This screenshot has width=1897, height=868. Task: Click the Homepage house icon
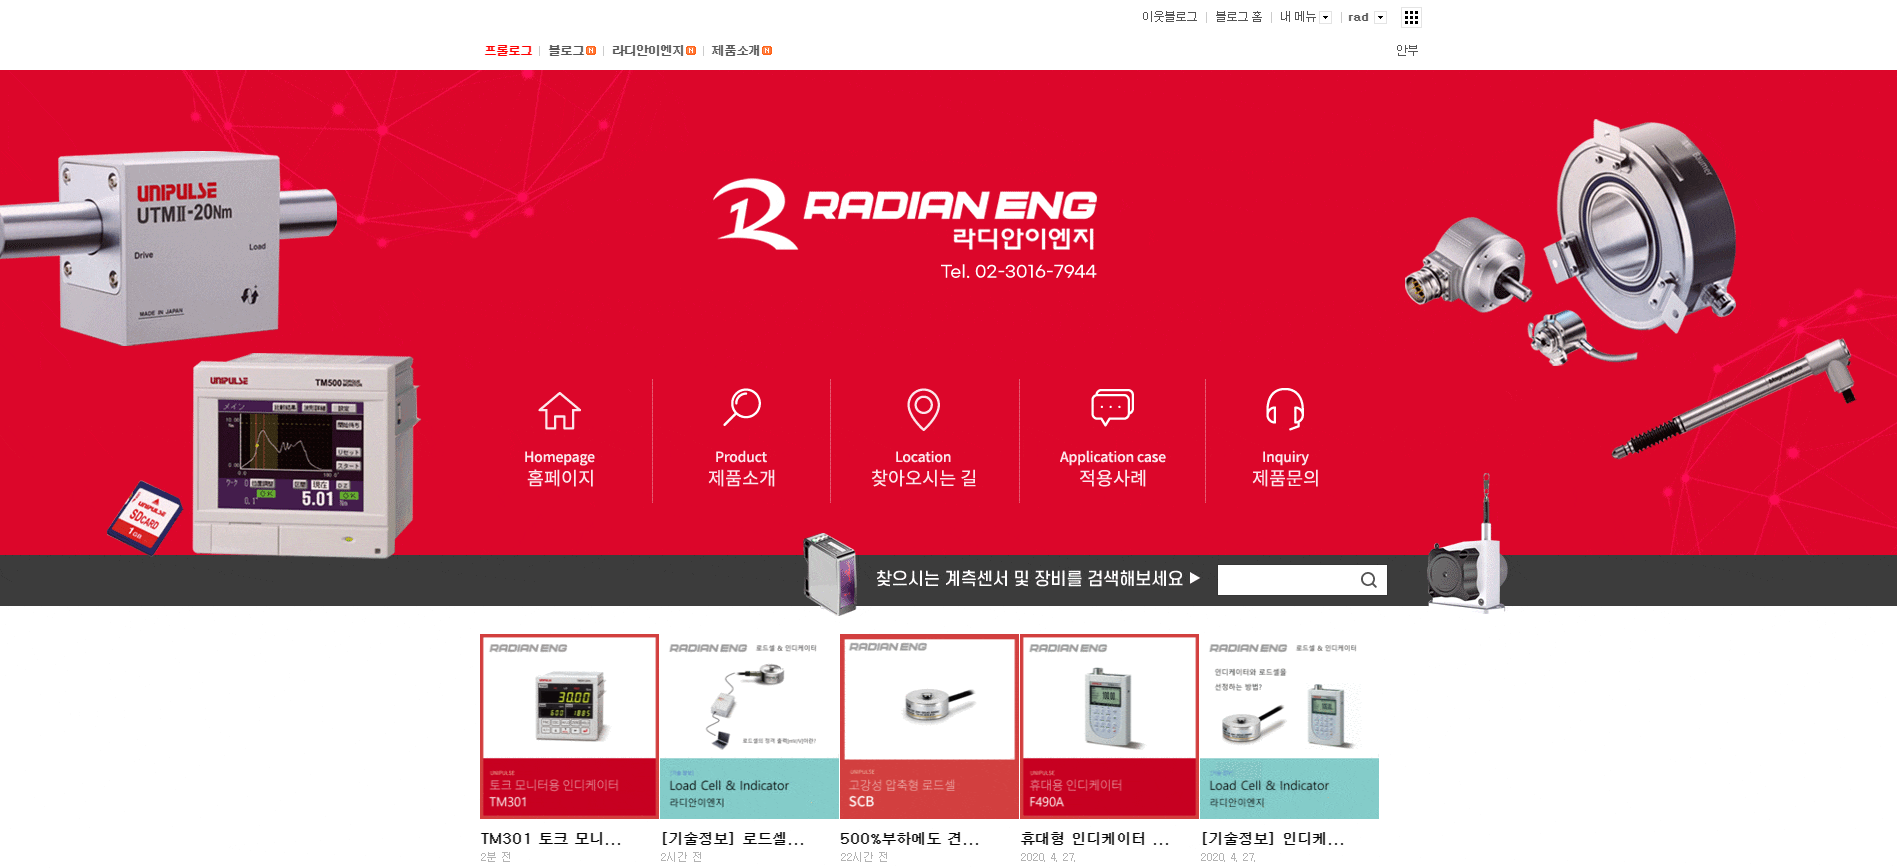559,410
